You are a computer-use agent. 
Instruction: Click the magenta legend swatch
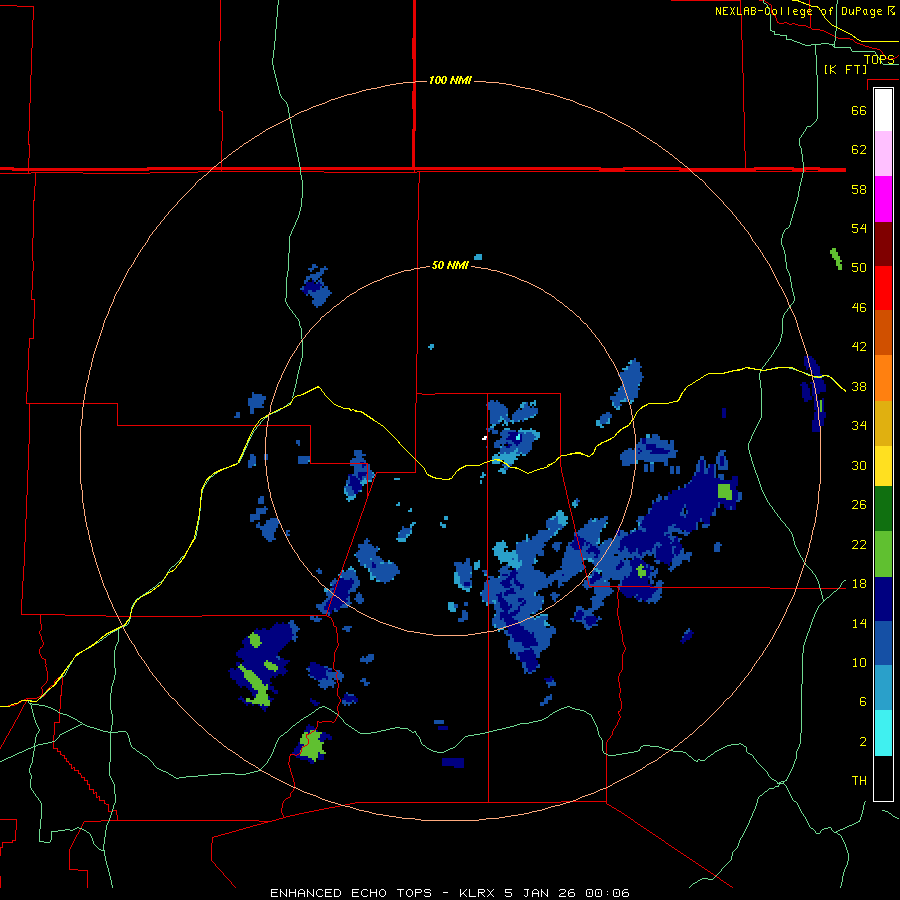coord(883,199)
